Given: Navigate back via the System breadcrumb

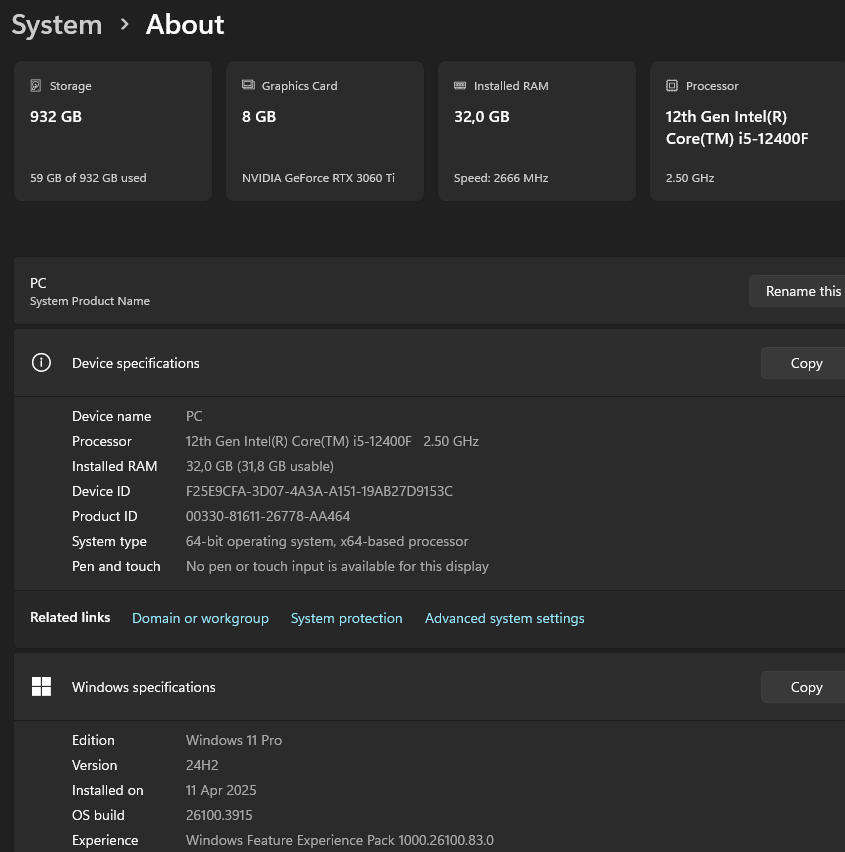Looking at the screenshot, I should [56, 25].
